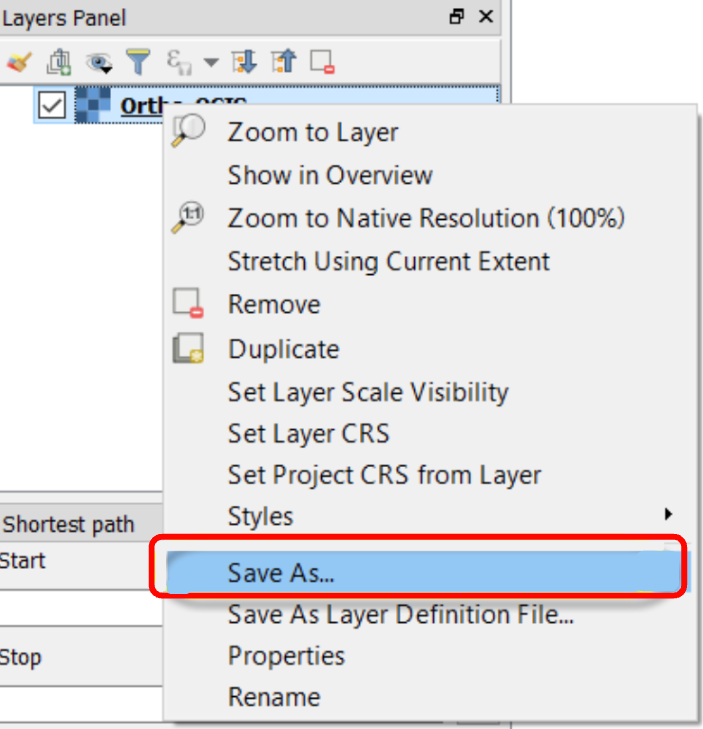Choose Remove from the context menu
703x729 pixels.
[x=274, y=304]
